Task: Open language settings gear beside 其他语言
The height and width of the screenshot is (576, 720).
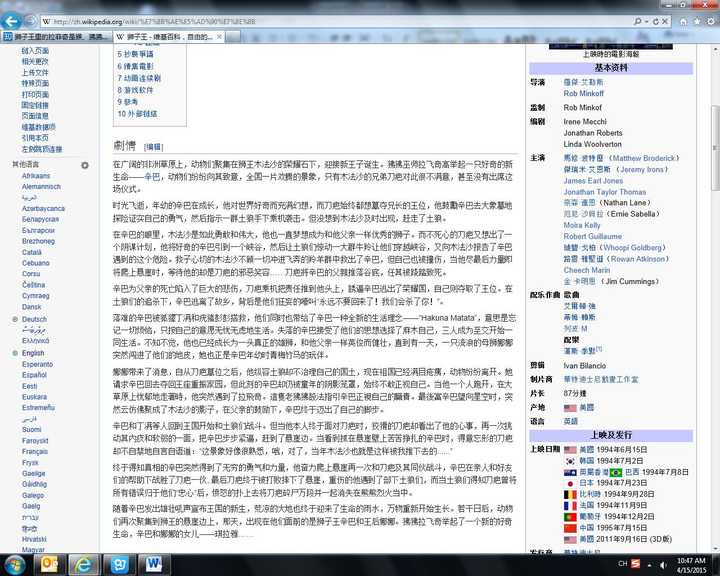Action: pyautogui.click(x=85, y=165)
